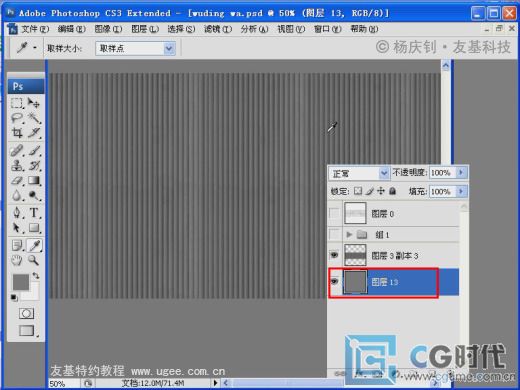Enable lock image pixels

369,191
